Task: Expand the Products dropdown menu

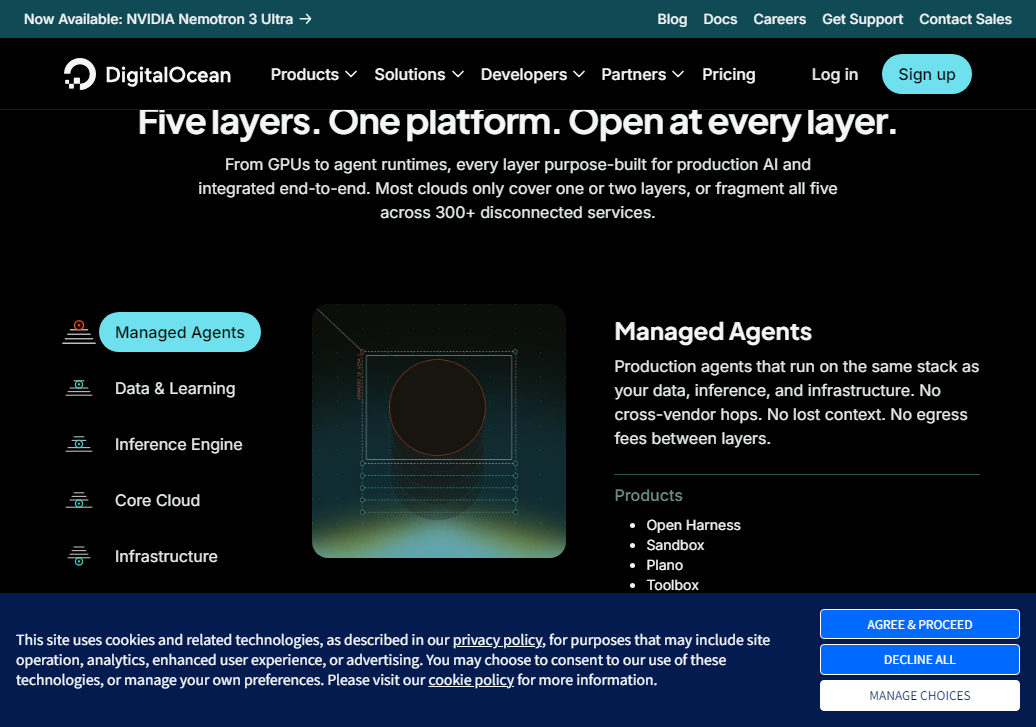Action: pyautogui.click(x=313, y=75)
